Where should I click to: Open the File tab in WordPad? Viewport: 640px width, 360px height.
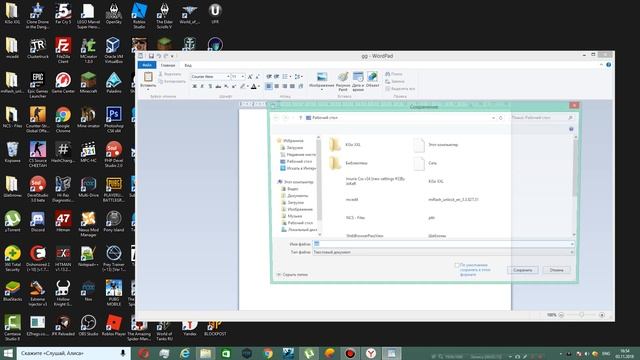coord(147,65)
